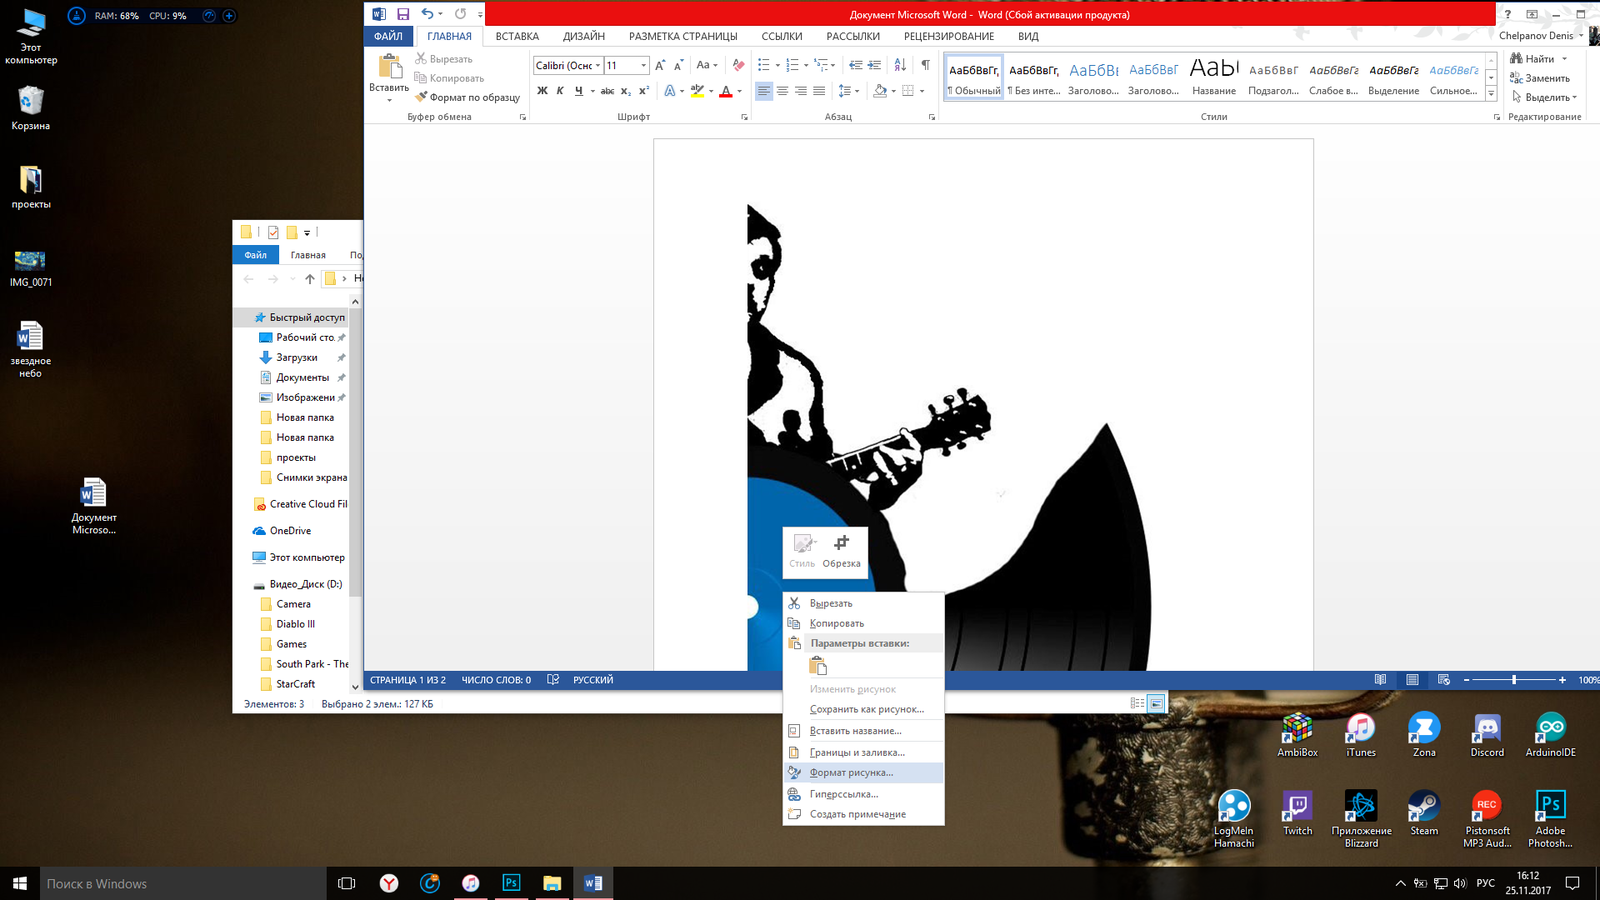1600x900 pixels.
Task: Select Загрузки in Explorer sidebar
Action: pos(296,357)
